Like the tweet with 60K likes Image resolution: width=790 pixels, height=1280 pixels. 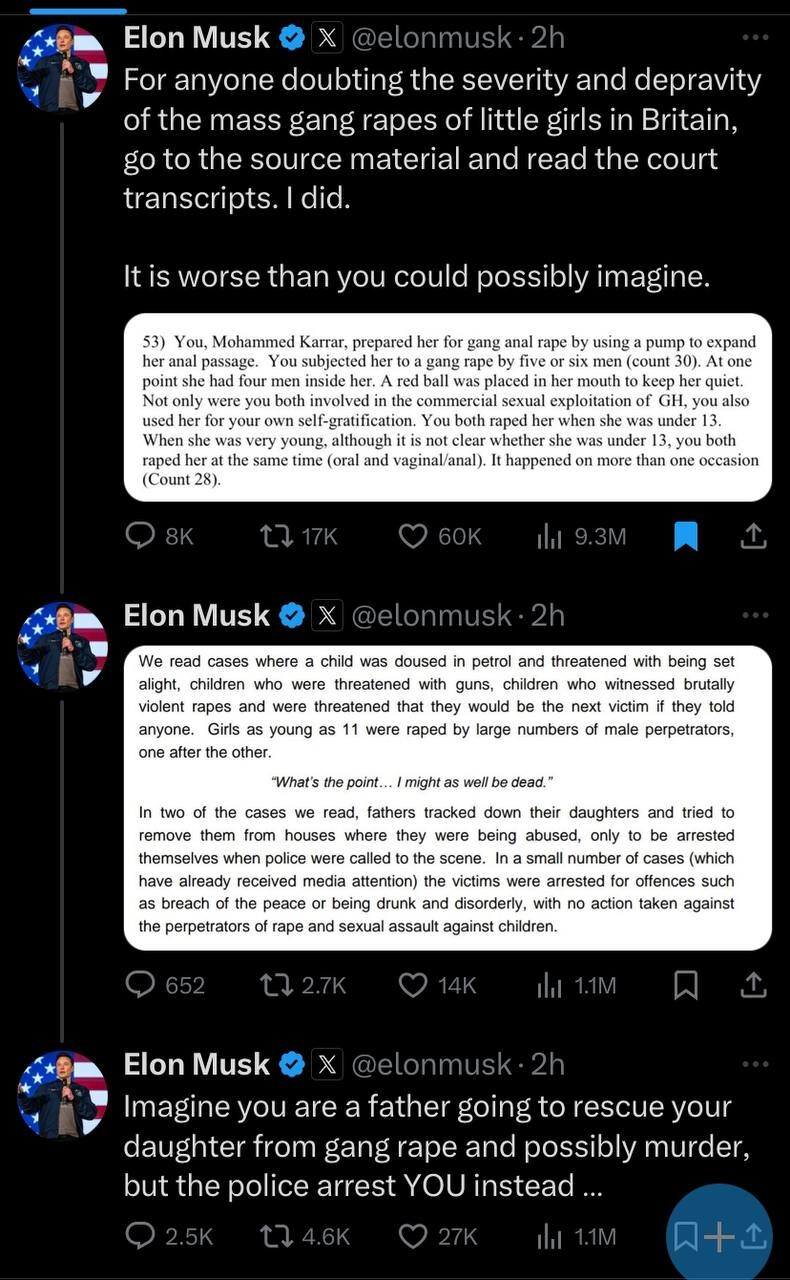pos(414,537)
